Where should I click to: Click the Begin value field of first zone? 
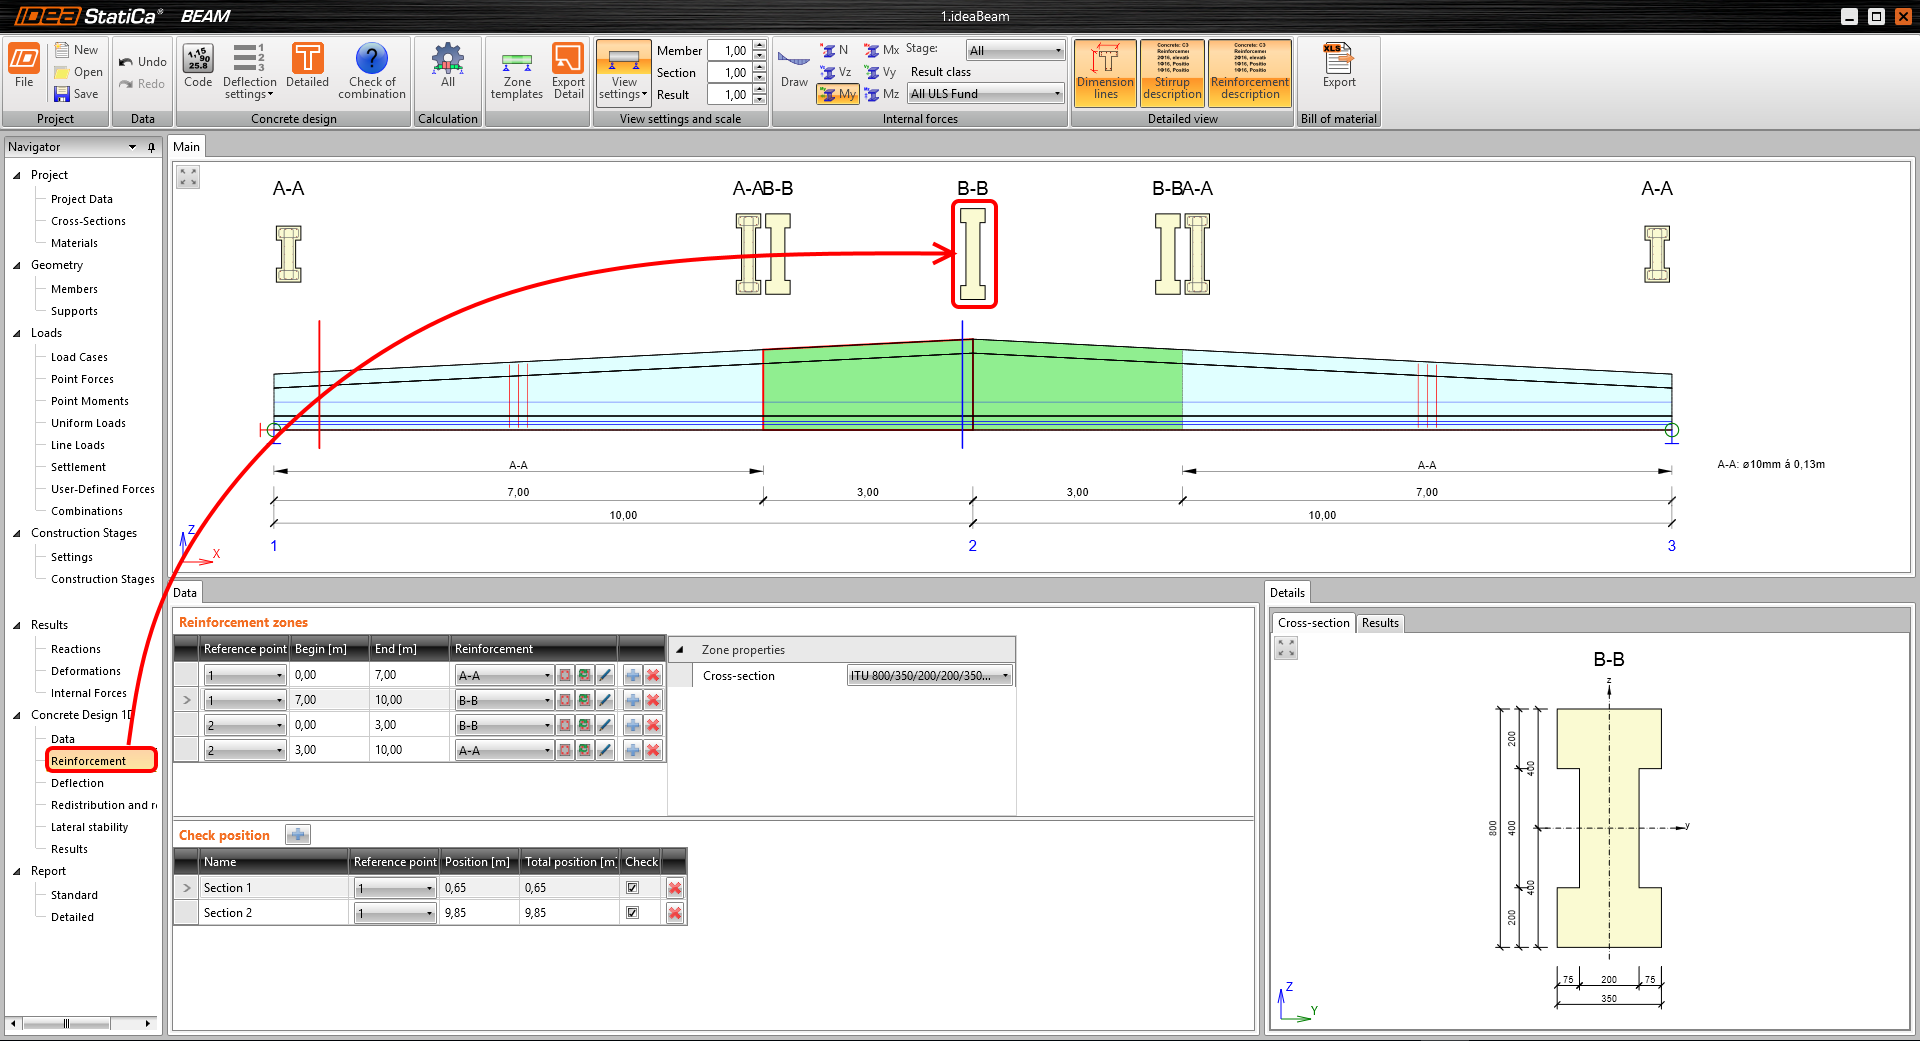pos(329,676)
